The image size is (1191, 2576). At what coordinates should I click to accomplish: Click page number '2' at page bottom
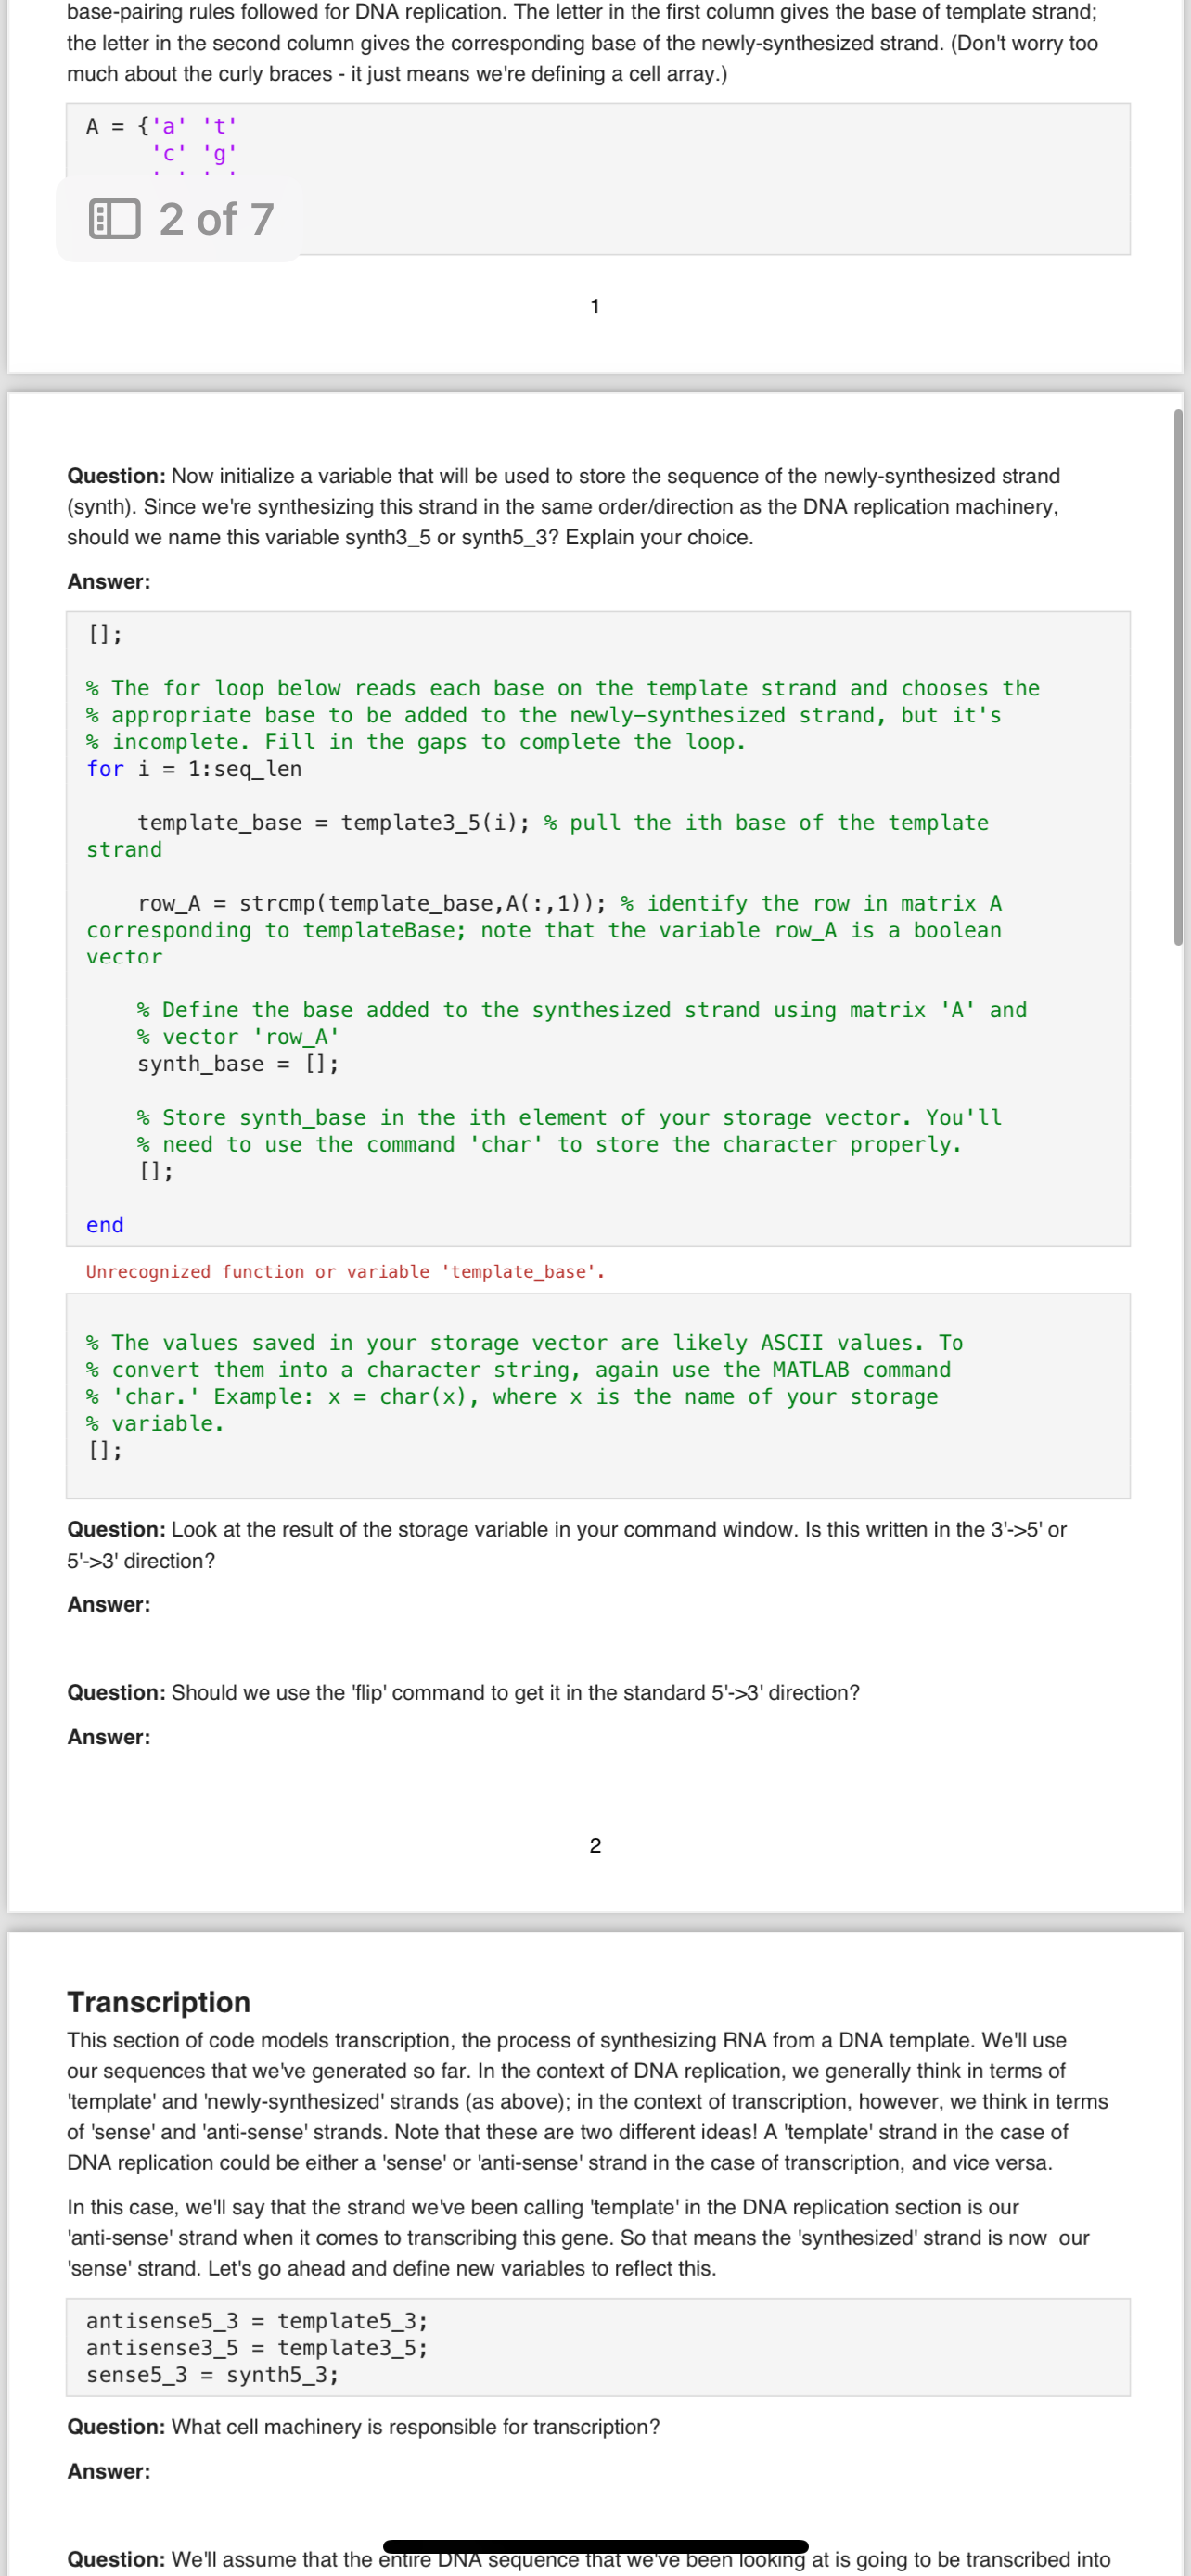pyautogui.click(x=595, y=1846)
